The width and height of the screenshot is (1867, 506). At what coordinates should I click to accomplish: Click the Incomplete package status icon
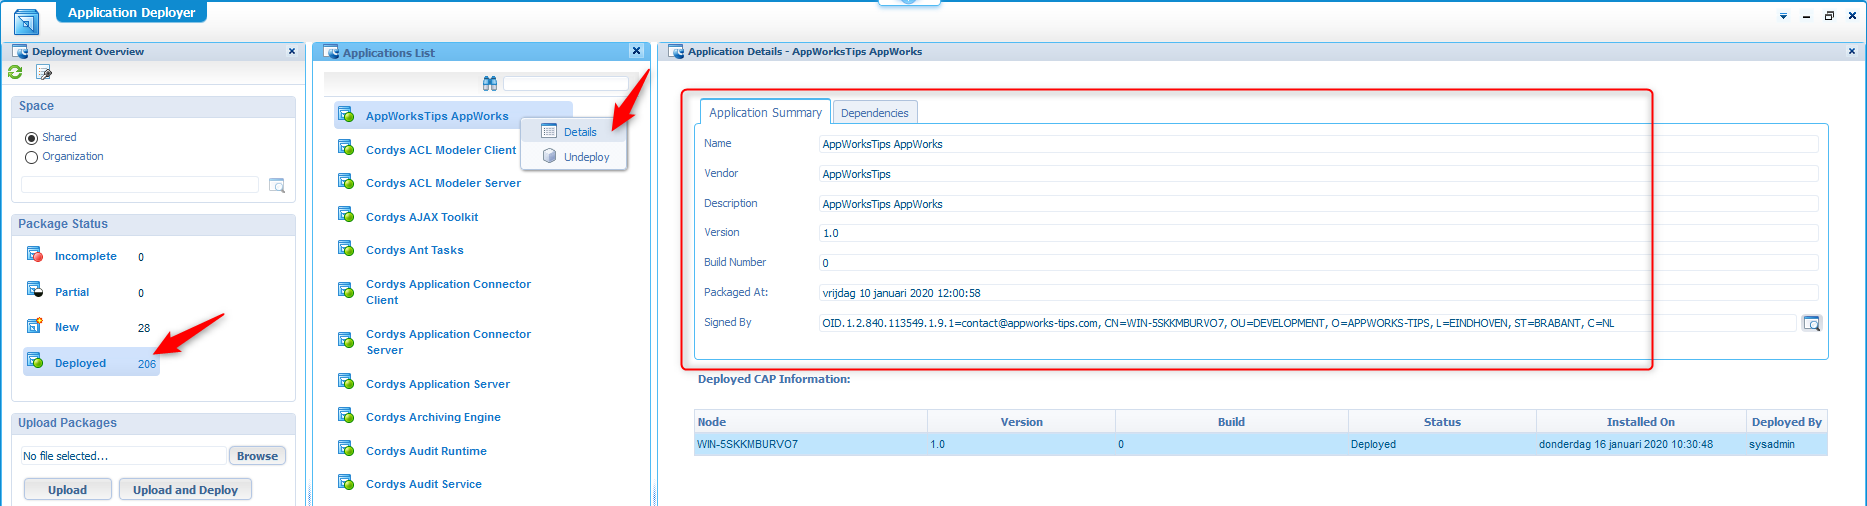[x=35, y=255]
